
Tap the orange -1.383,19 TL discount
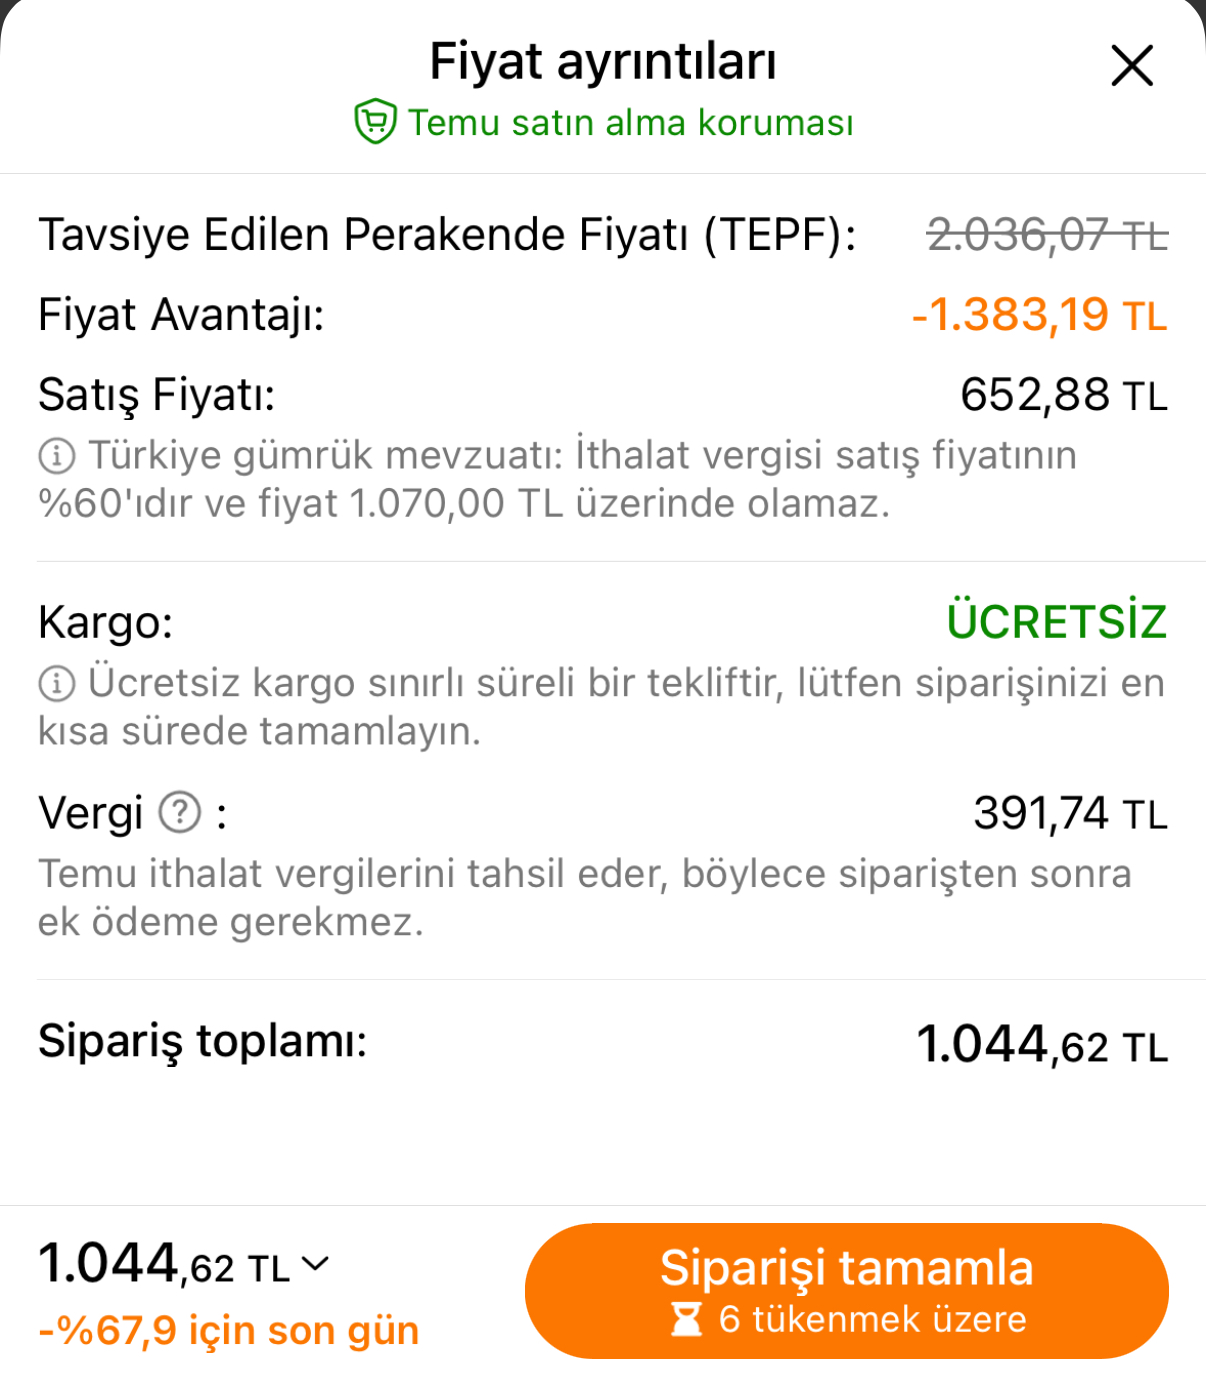point(1039,316)
